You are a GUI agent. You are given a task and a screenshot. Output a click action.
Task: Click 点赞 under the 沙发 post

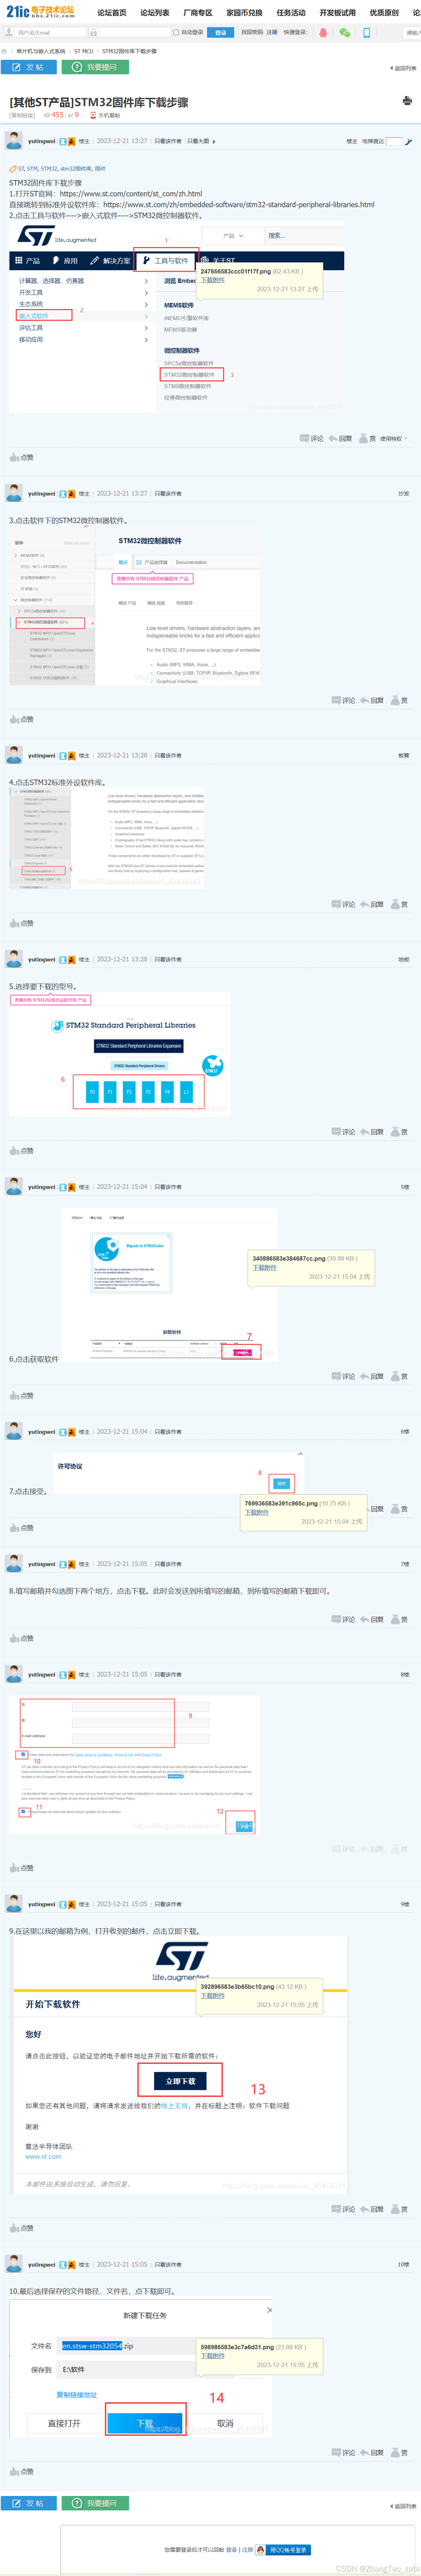click(x=22, y=719)
